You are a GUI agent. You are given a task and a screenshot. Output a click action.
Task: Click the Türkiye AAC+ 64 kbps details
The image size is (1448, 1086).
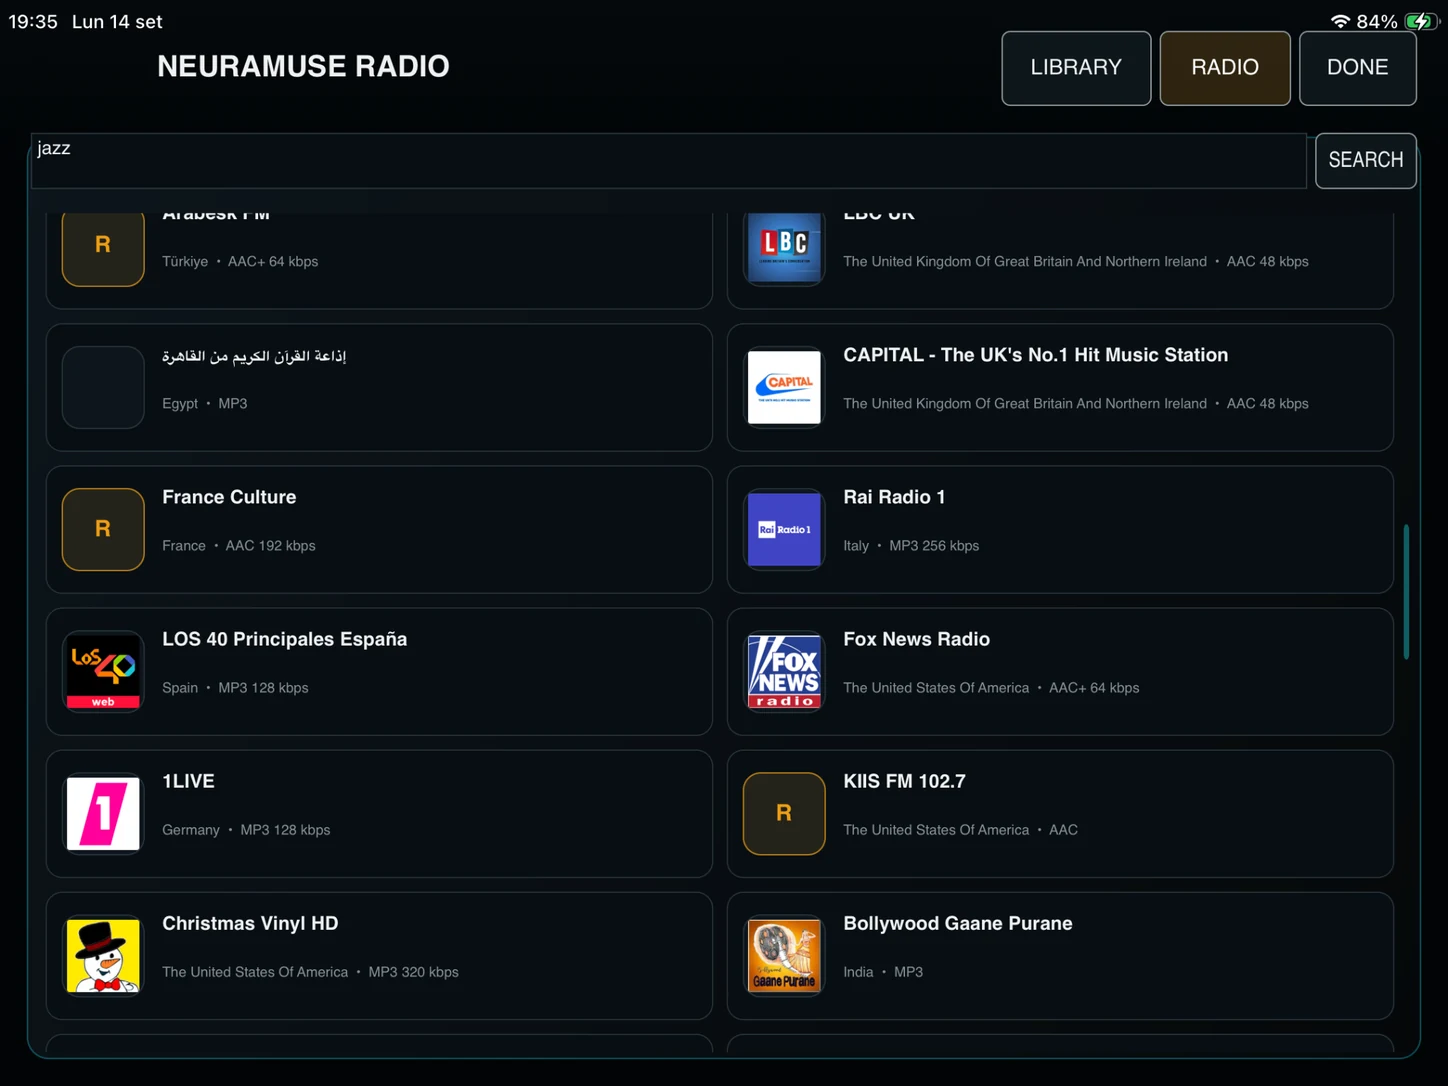pyautogui.click(x=240, y=261)
